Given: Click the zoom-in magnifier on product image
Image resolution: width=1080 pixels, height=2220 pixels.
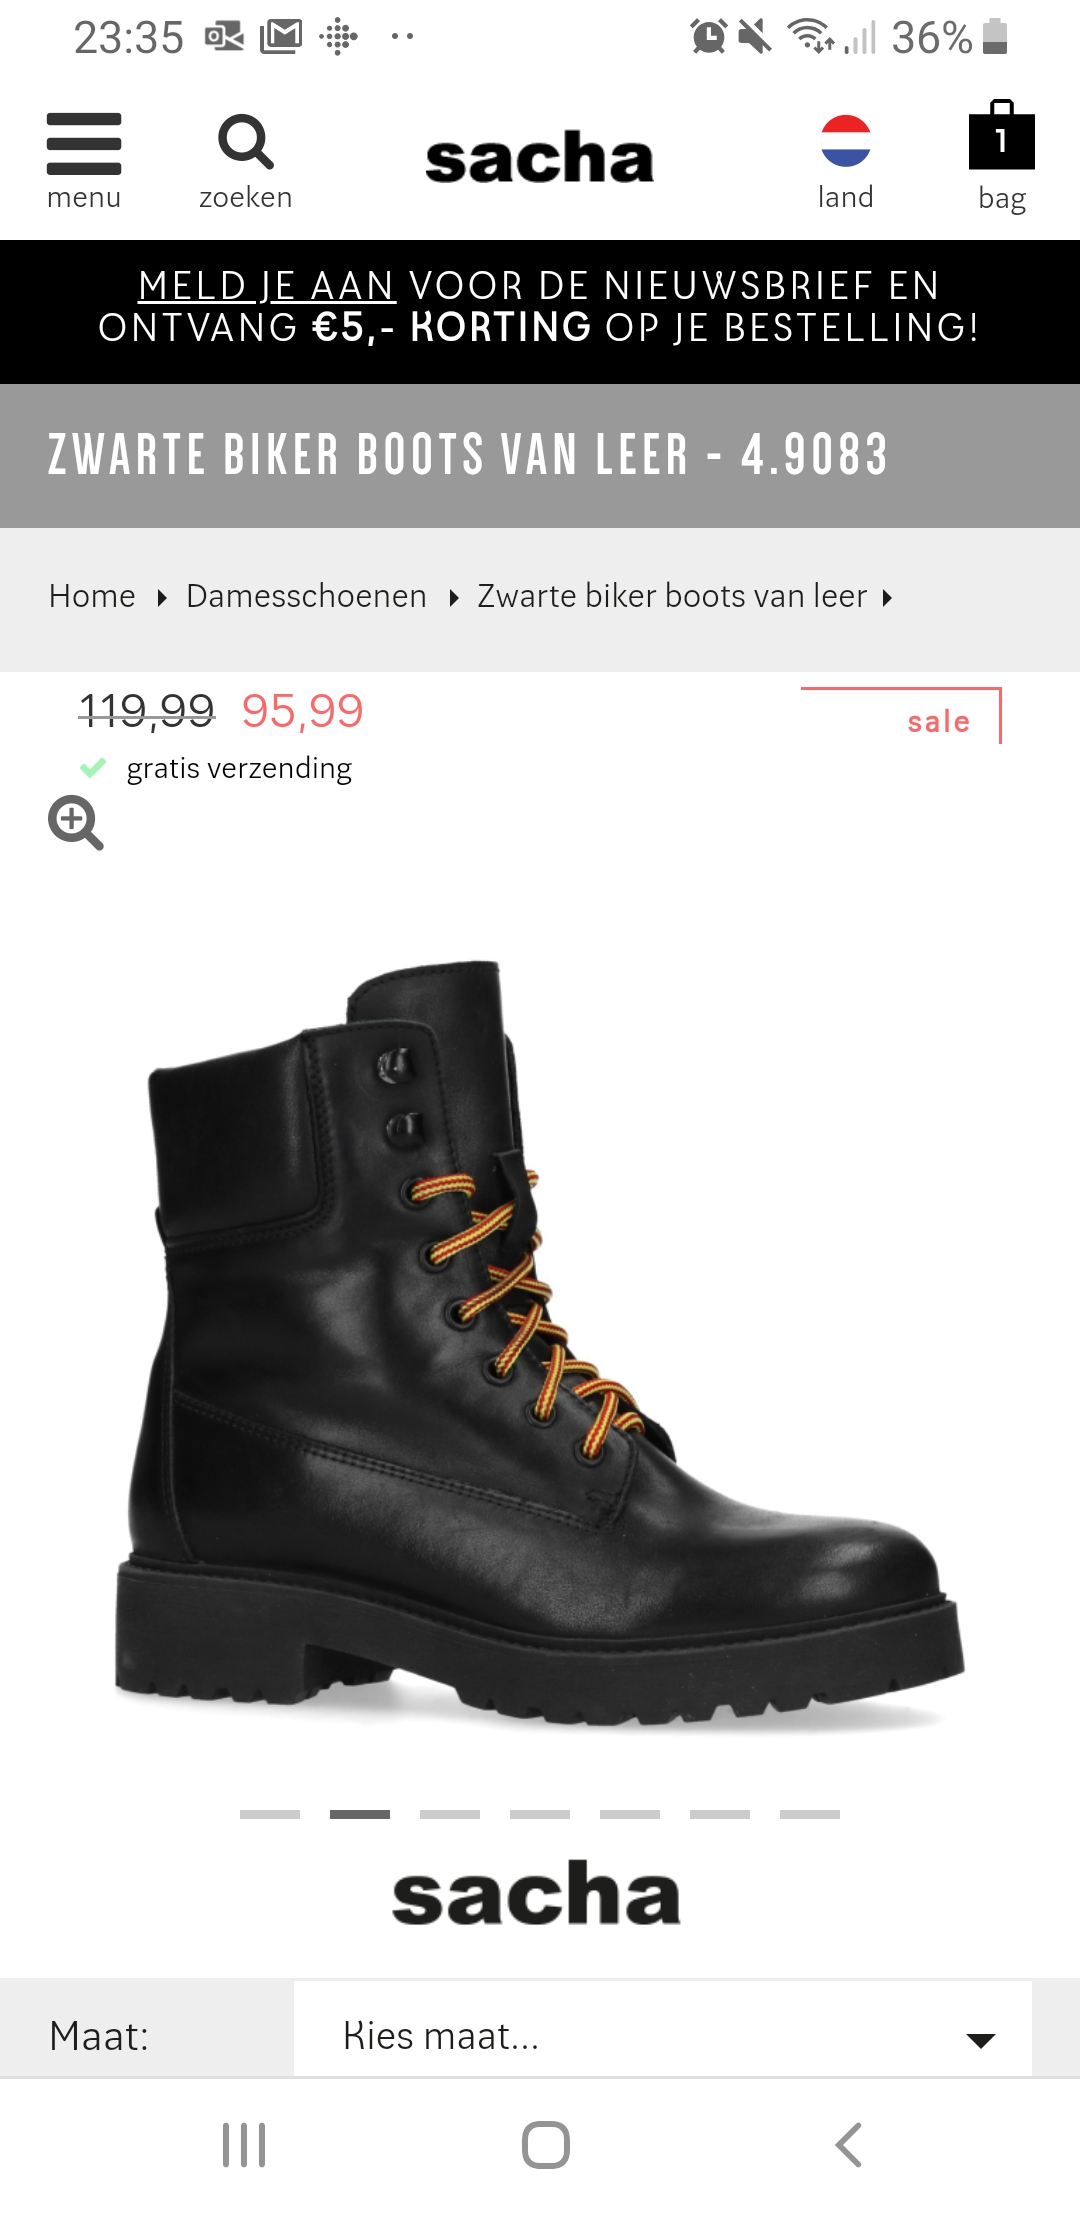Looking at the screenshot, I should pos(76,823).
